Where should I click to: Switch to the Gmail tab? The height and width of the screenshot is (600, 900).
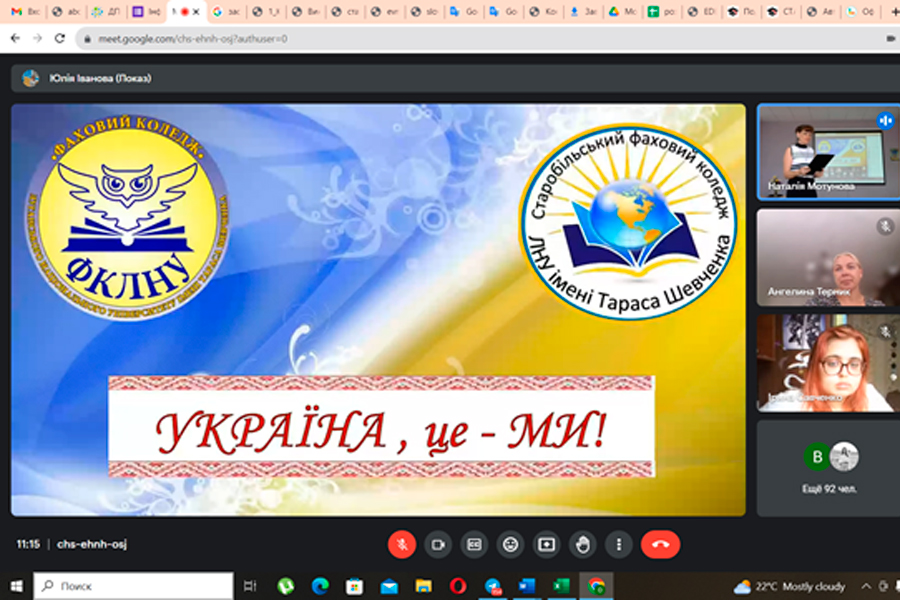tap(25, 11)
